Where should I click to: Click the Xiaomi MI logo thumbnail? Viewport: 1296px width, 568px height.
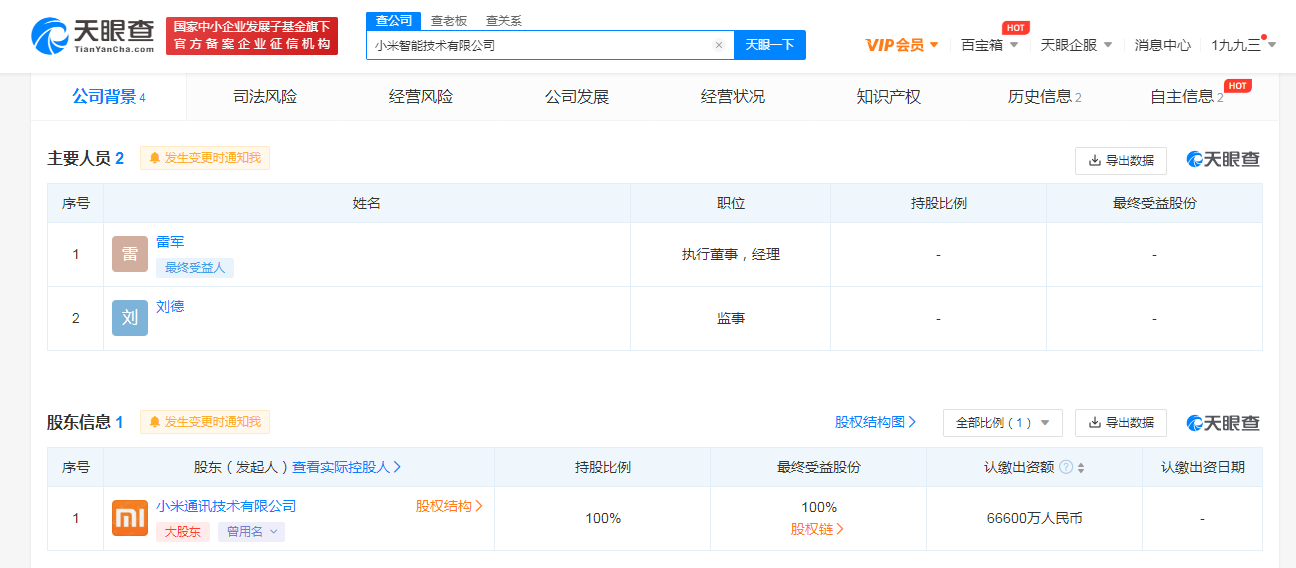coord(130,518)
